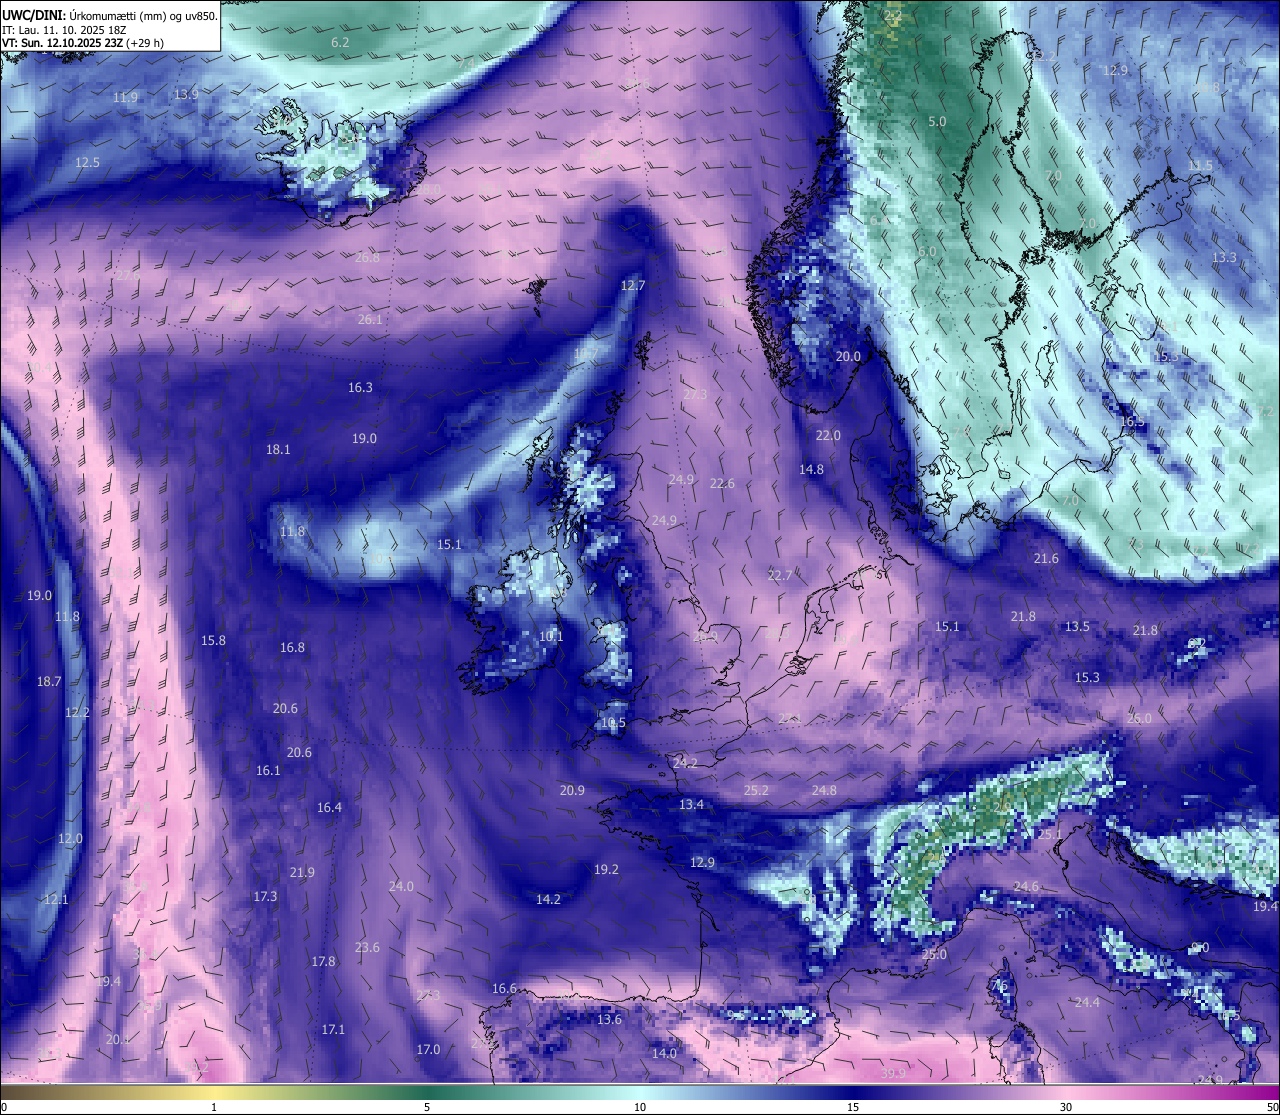Click the 19.2 value west of France
The image size is (1280, 1115).
pyautogui.click(x=606, y=869)
